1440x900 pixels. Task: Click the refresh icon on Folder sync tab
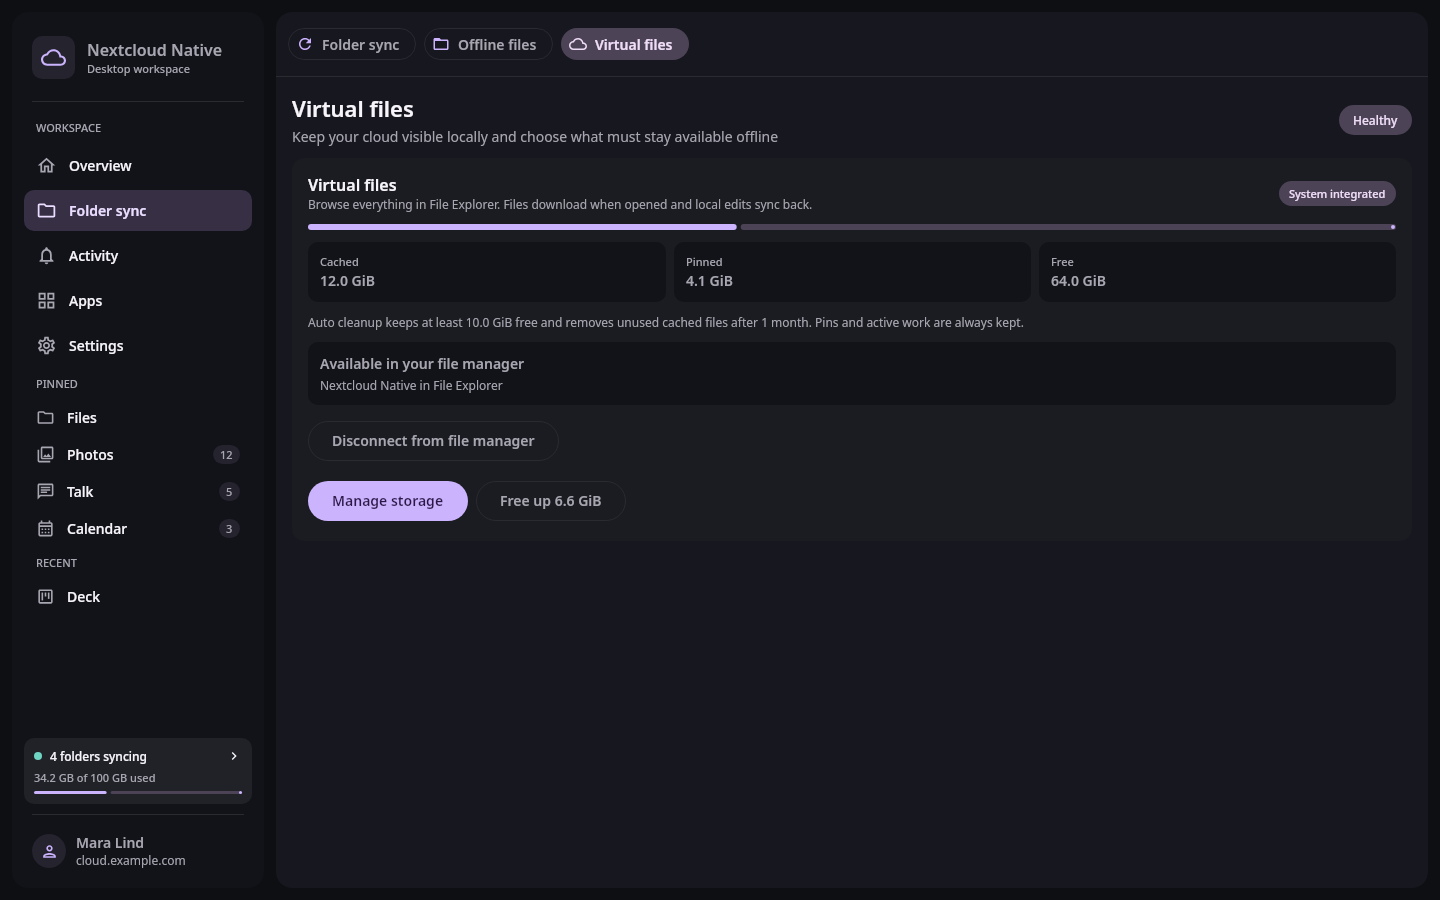coord(305,44)
